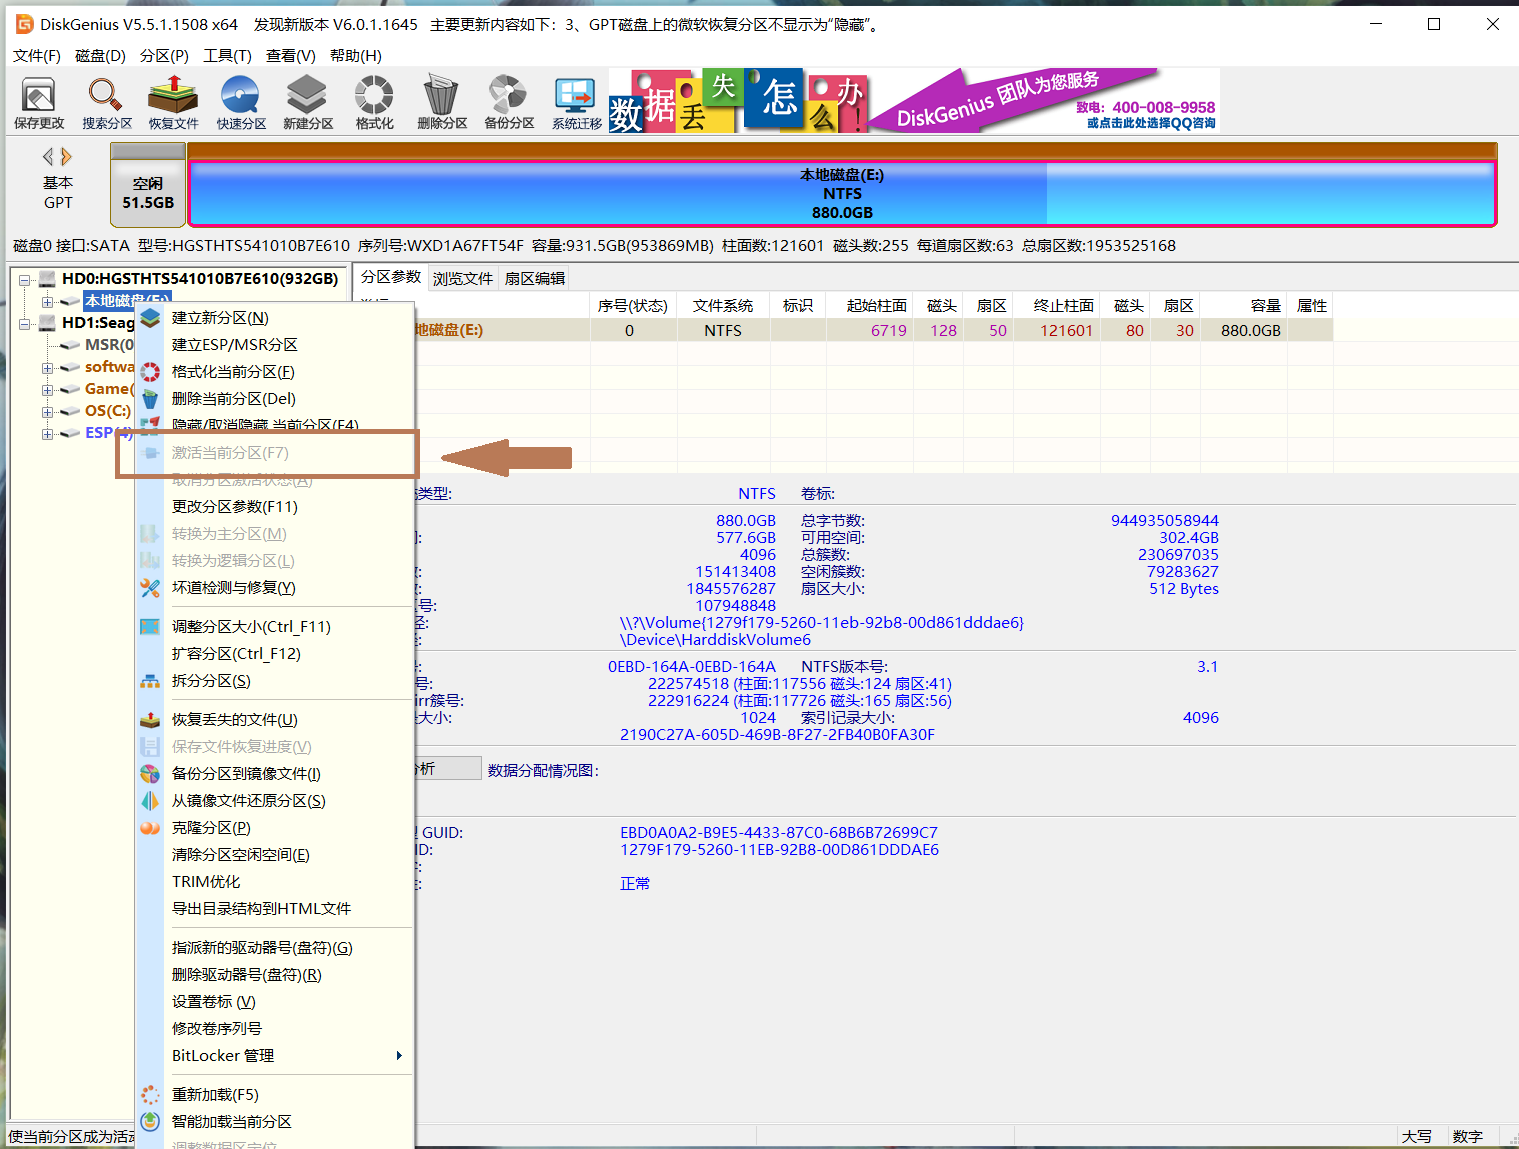Expand the OS(C:) partition tree node
Viewport: 1519px width, 1149px height.
[x=47, y=411]
